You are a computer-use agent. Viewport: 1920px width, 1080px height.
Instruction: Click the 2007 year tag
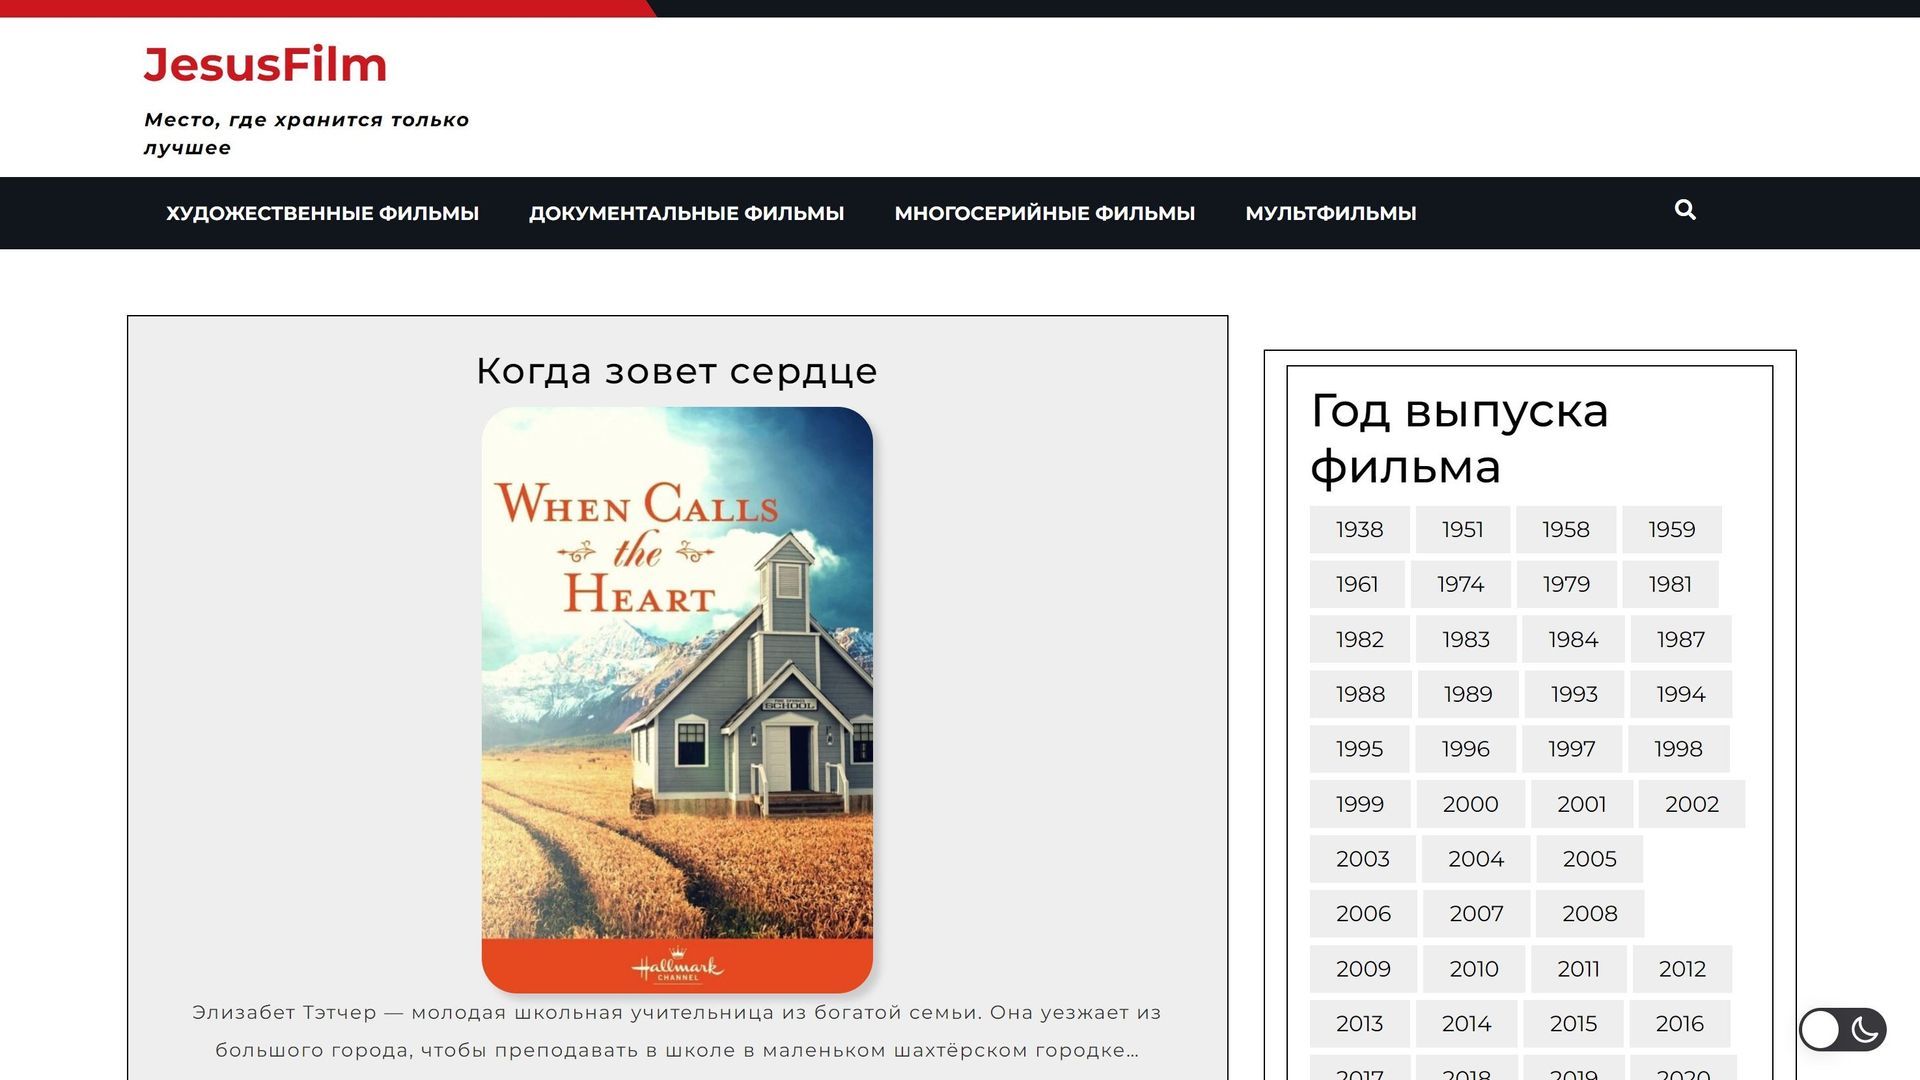[1476, 913]
